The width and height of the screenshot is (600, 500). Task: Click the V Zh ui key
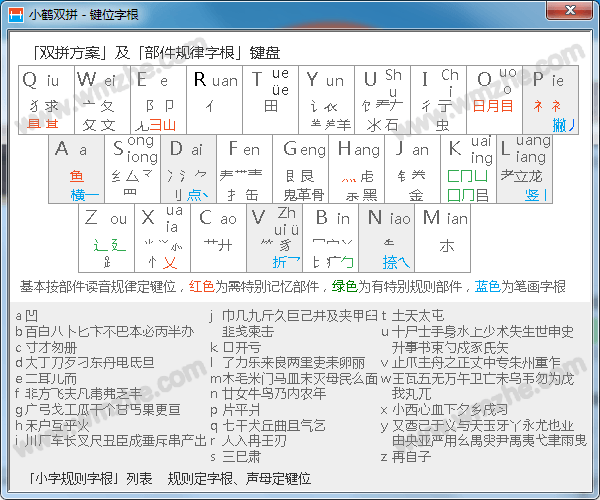(x=275, y=240)
